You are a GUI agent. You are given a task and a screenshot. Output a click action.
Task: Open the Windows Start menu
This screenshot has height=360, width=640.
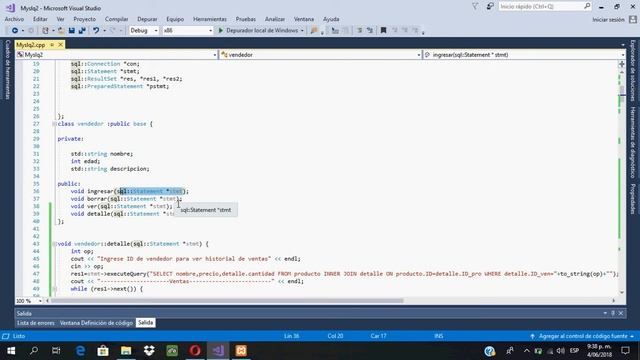click(11, 351)
